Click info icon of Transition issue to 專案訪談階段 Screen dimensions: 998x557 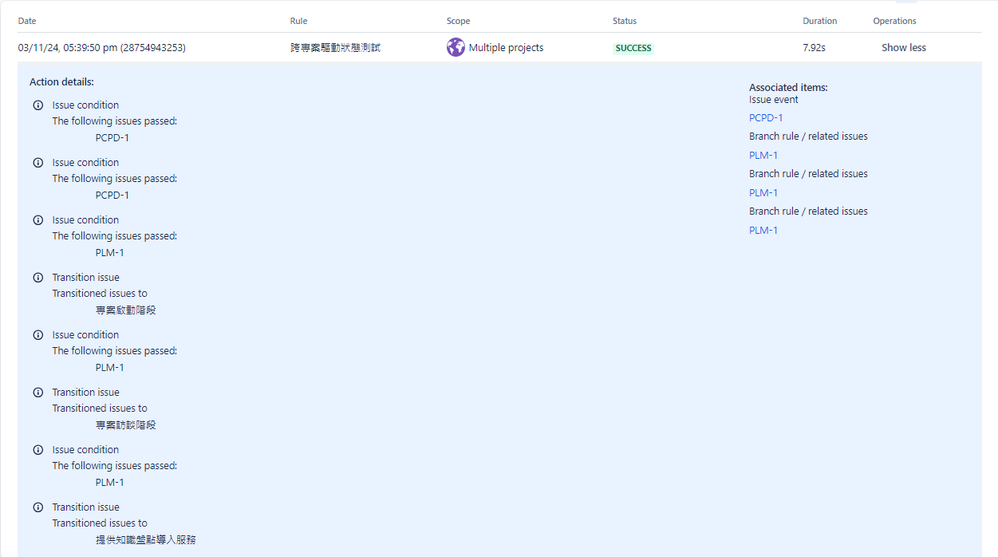point(38,392)
